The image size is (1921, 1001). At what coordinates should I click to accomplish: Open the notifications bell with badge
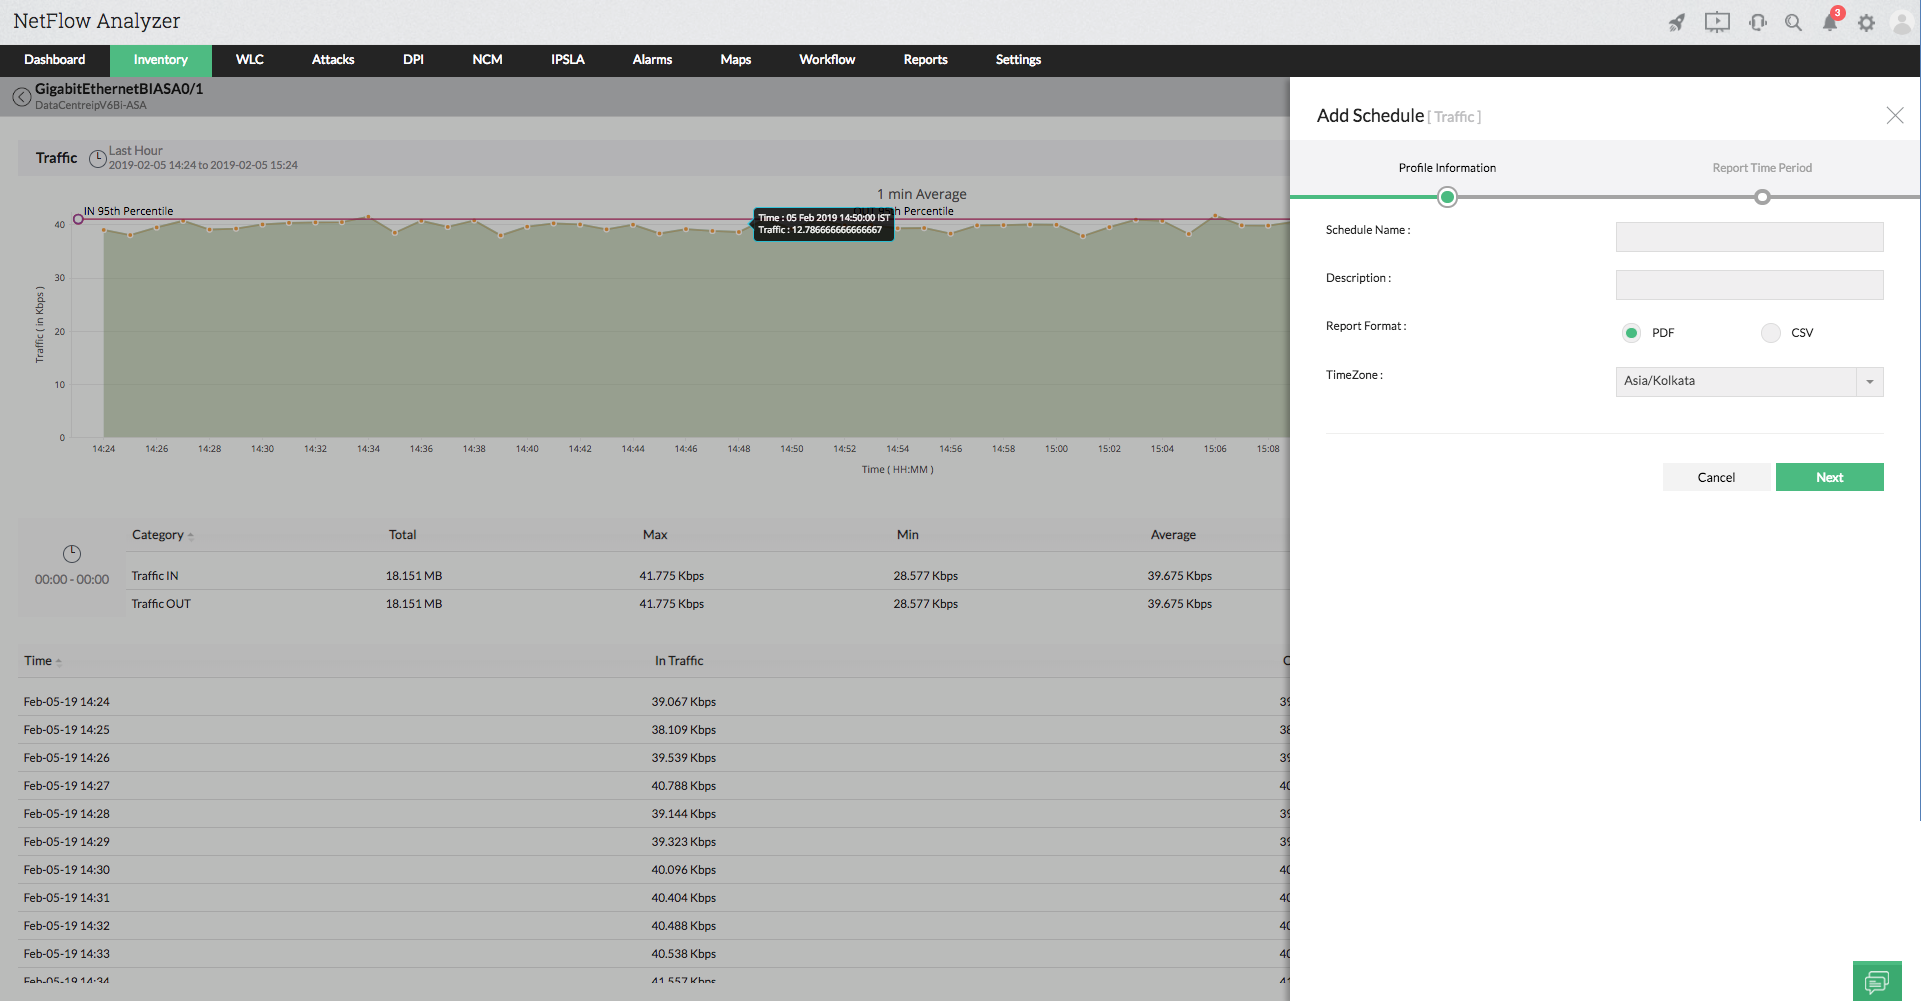point(1830,22)
